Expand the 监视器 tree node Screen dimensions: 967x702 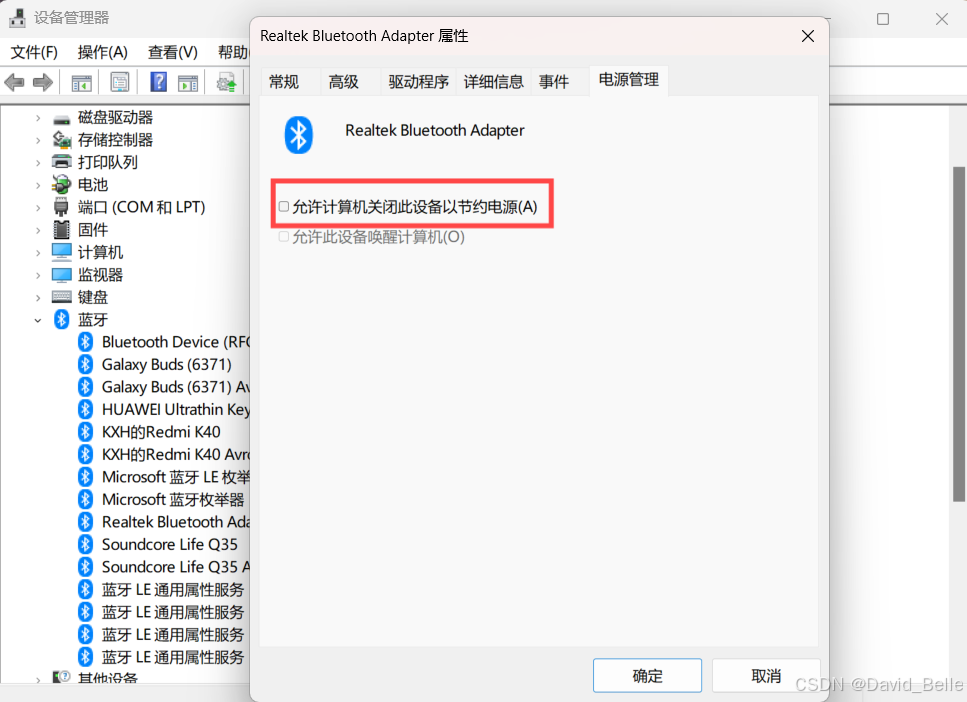(x=38, y=275)
